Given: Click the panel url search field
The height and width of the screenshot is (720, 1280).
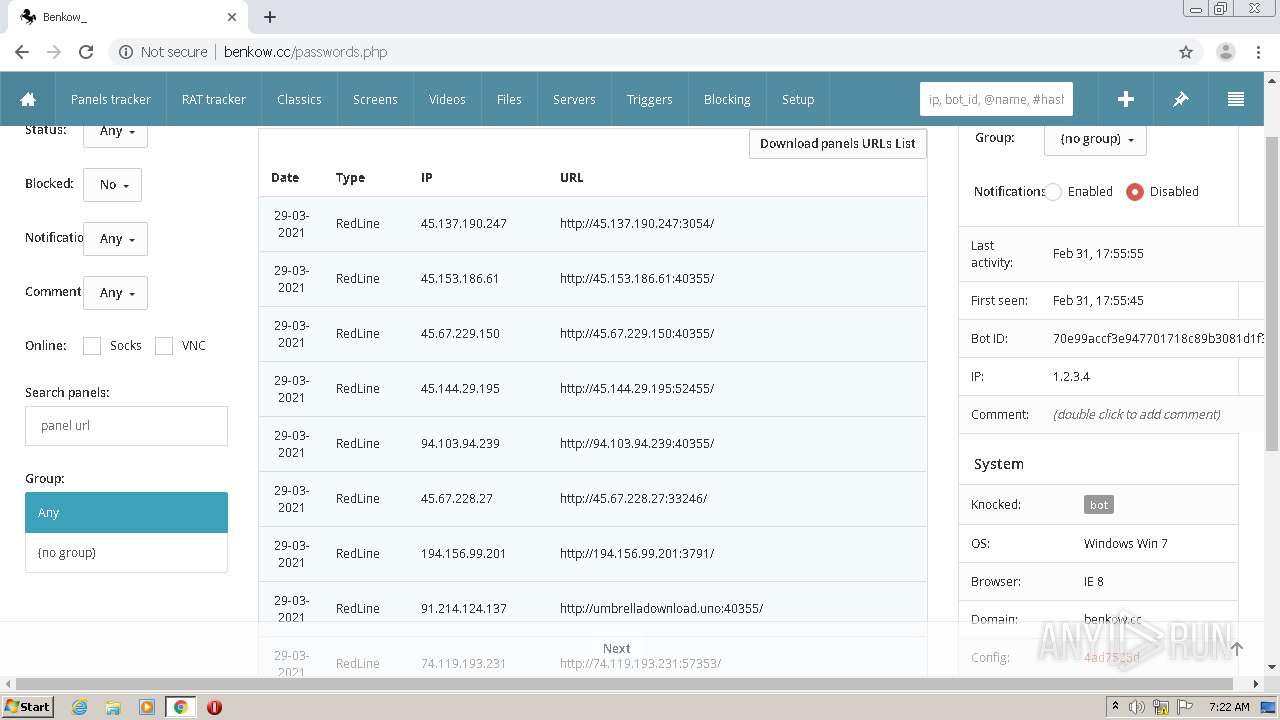Looking at the screenshot, I should click(126, 426).
